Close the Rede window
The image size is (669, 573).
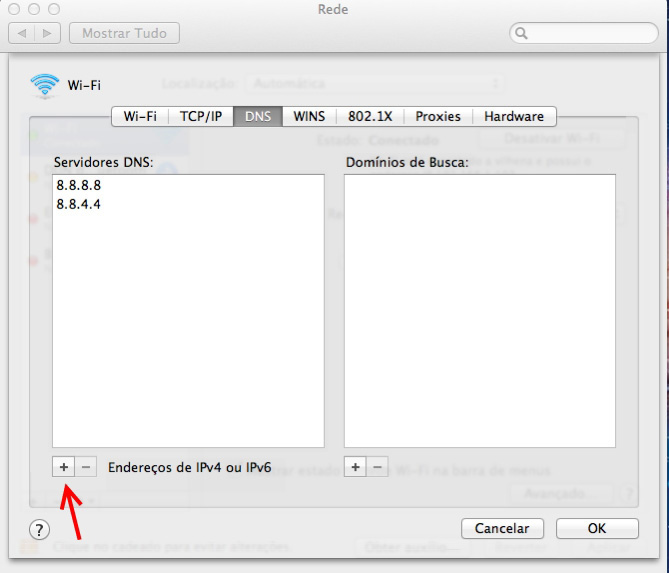click(x=14, y=9)
